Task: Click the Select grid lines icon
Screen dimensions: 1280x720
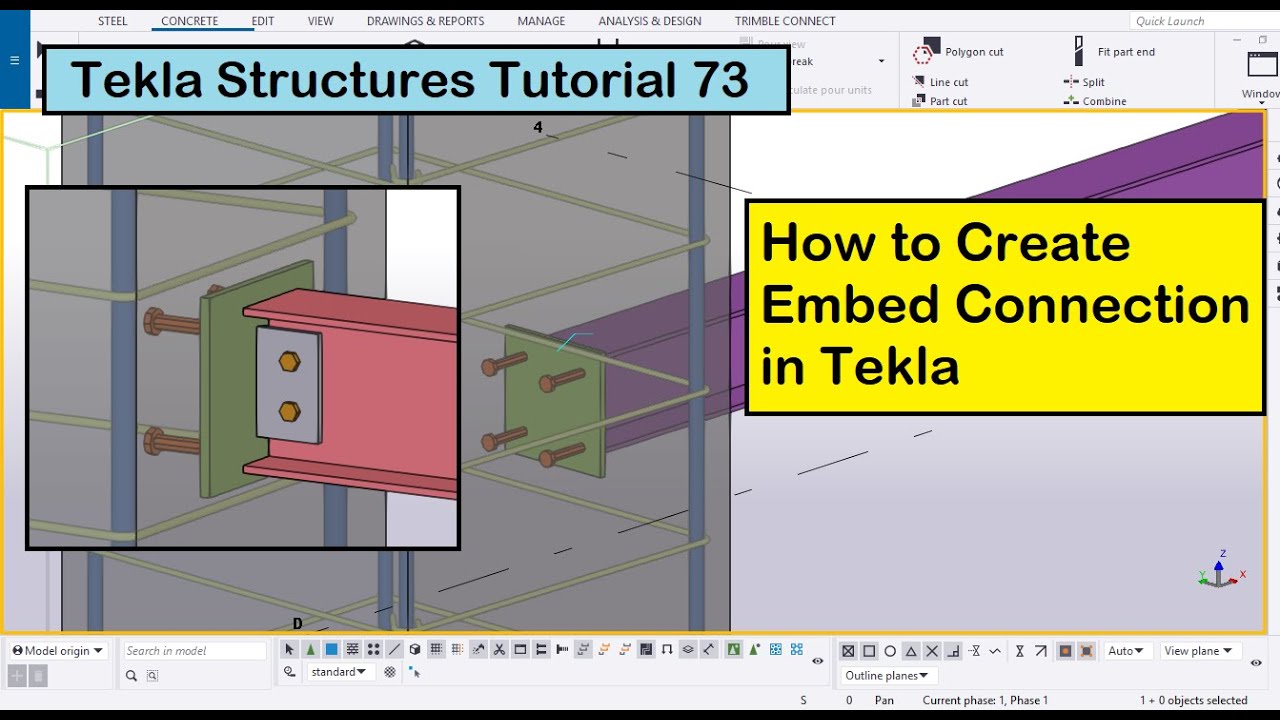Action: click(457, 650)
